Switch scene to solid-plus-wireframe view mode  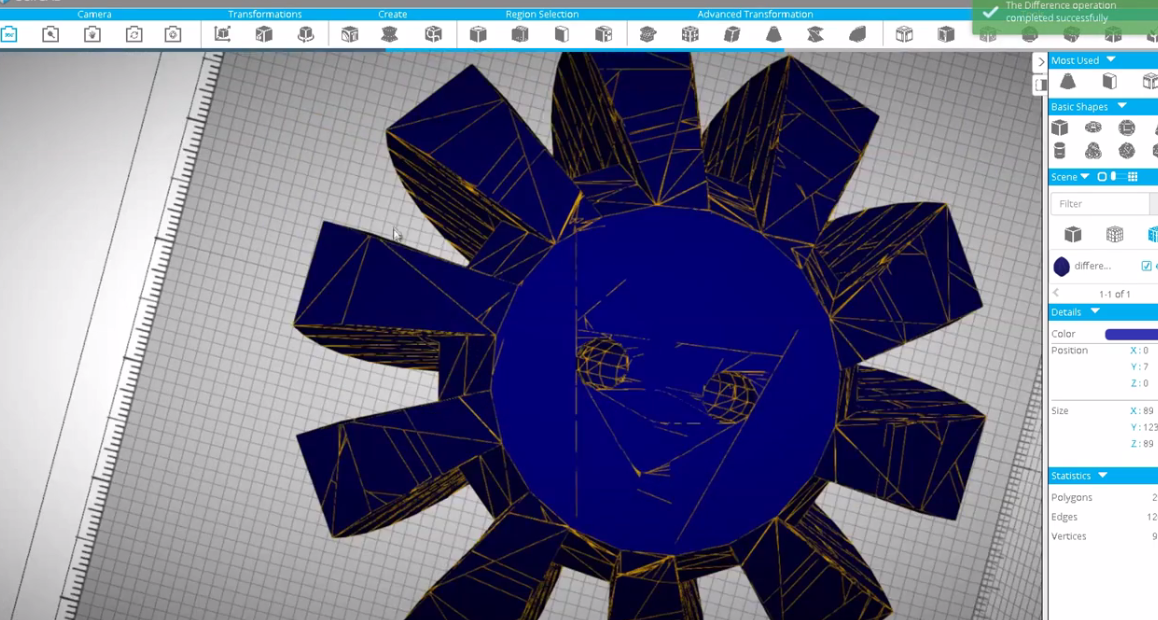[1114, 235]
